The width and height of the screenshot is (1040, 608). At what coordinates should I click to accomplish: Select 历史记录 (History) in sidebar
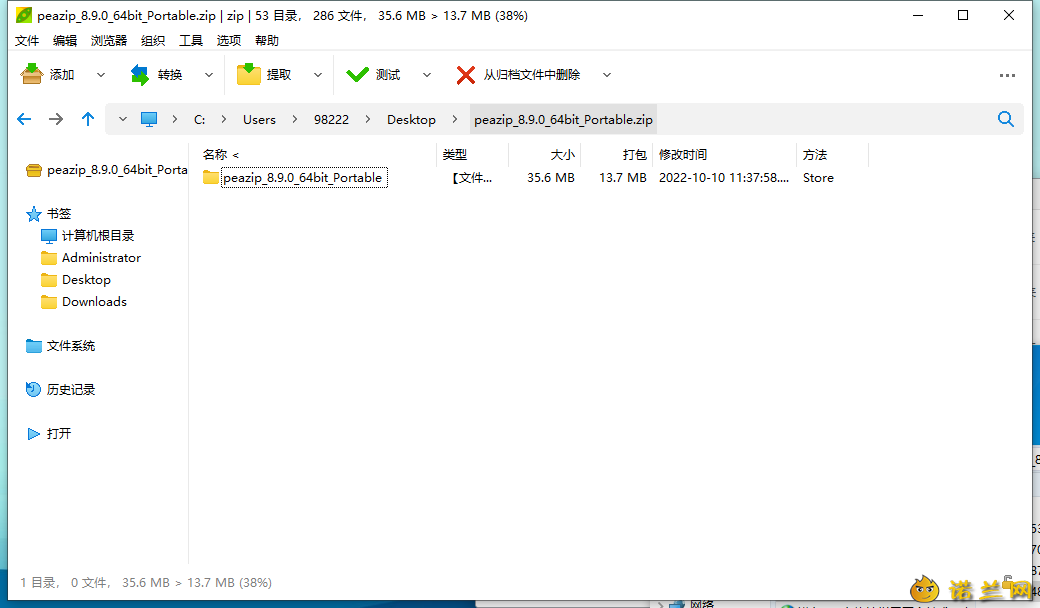(60, 389)
